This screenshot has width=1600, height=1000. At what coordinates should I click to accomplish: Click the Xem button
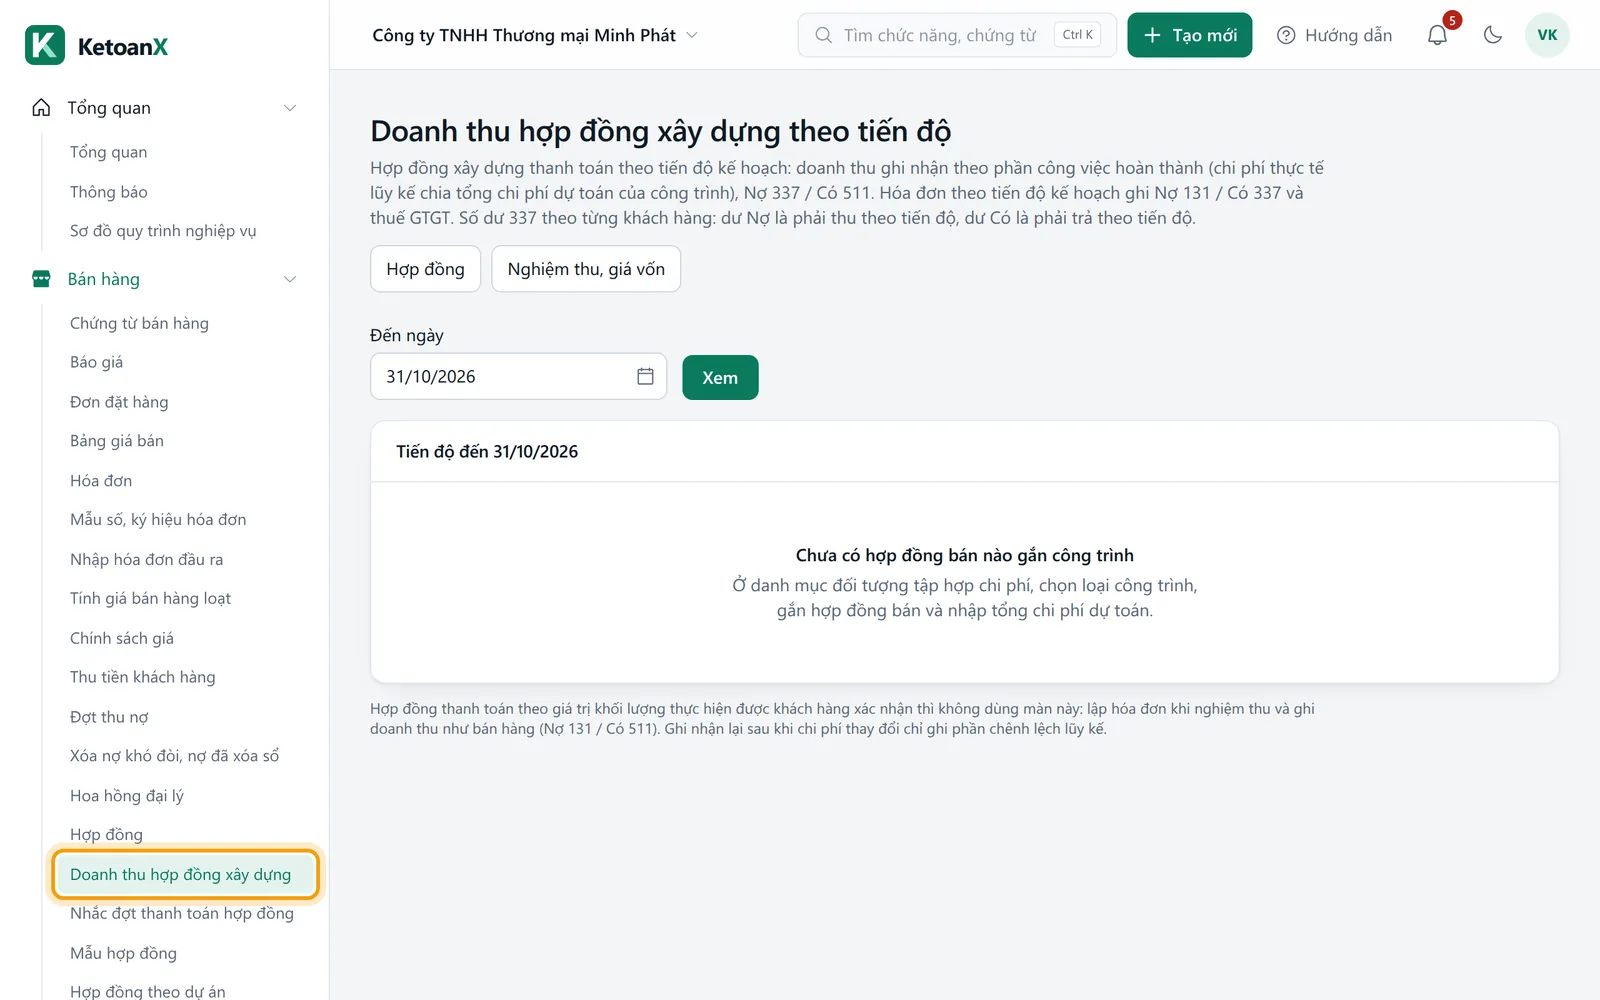point(720,377)
